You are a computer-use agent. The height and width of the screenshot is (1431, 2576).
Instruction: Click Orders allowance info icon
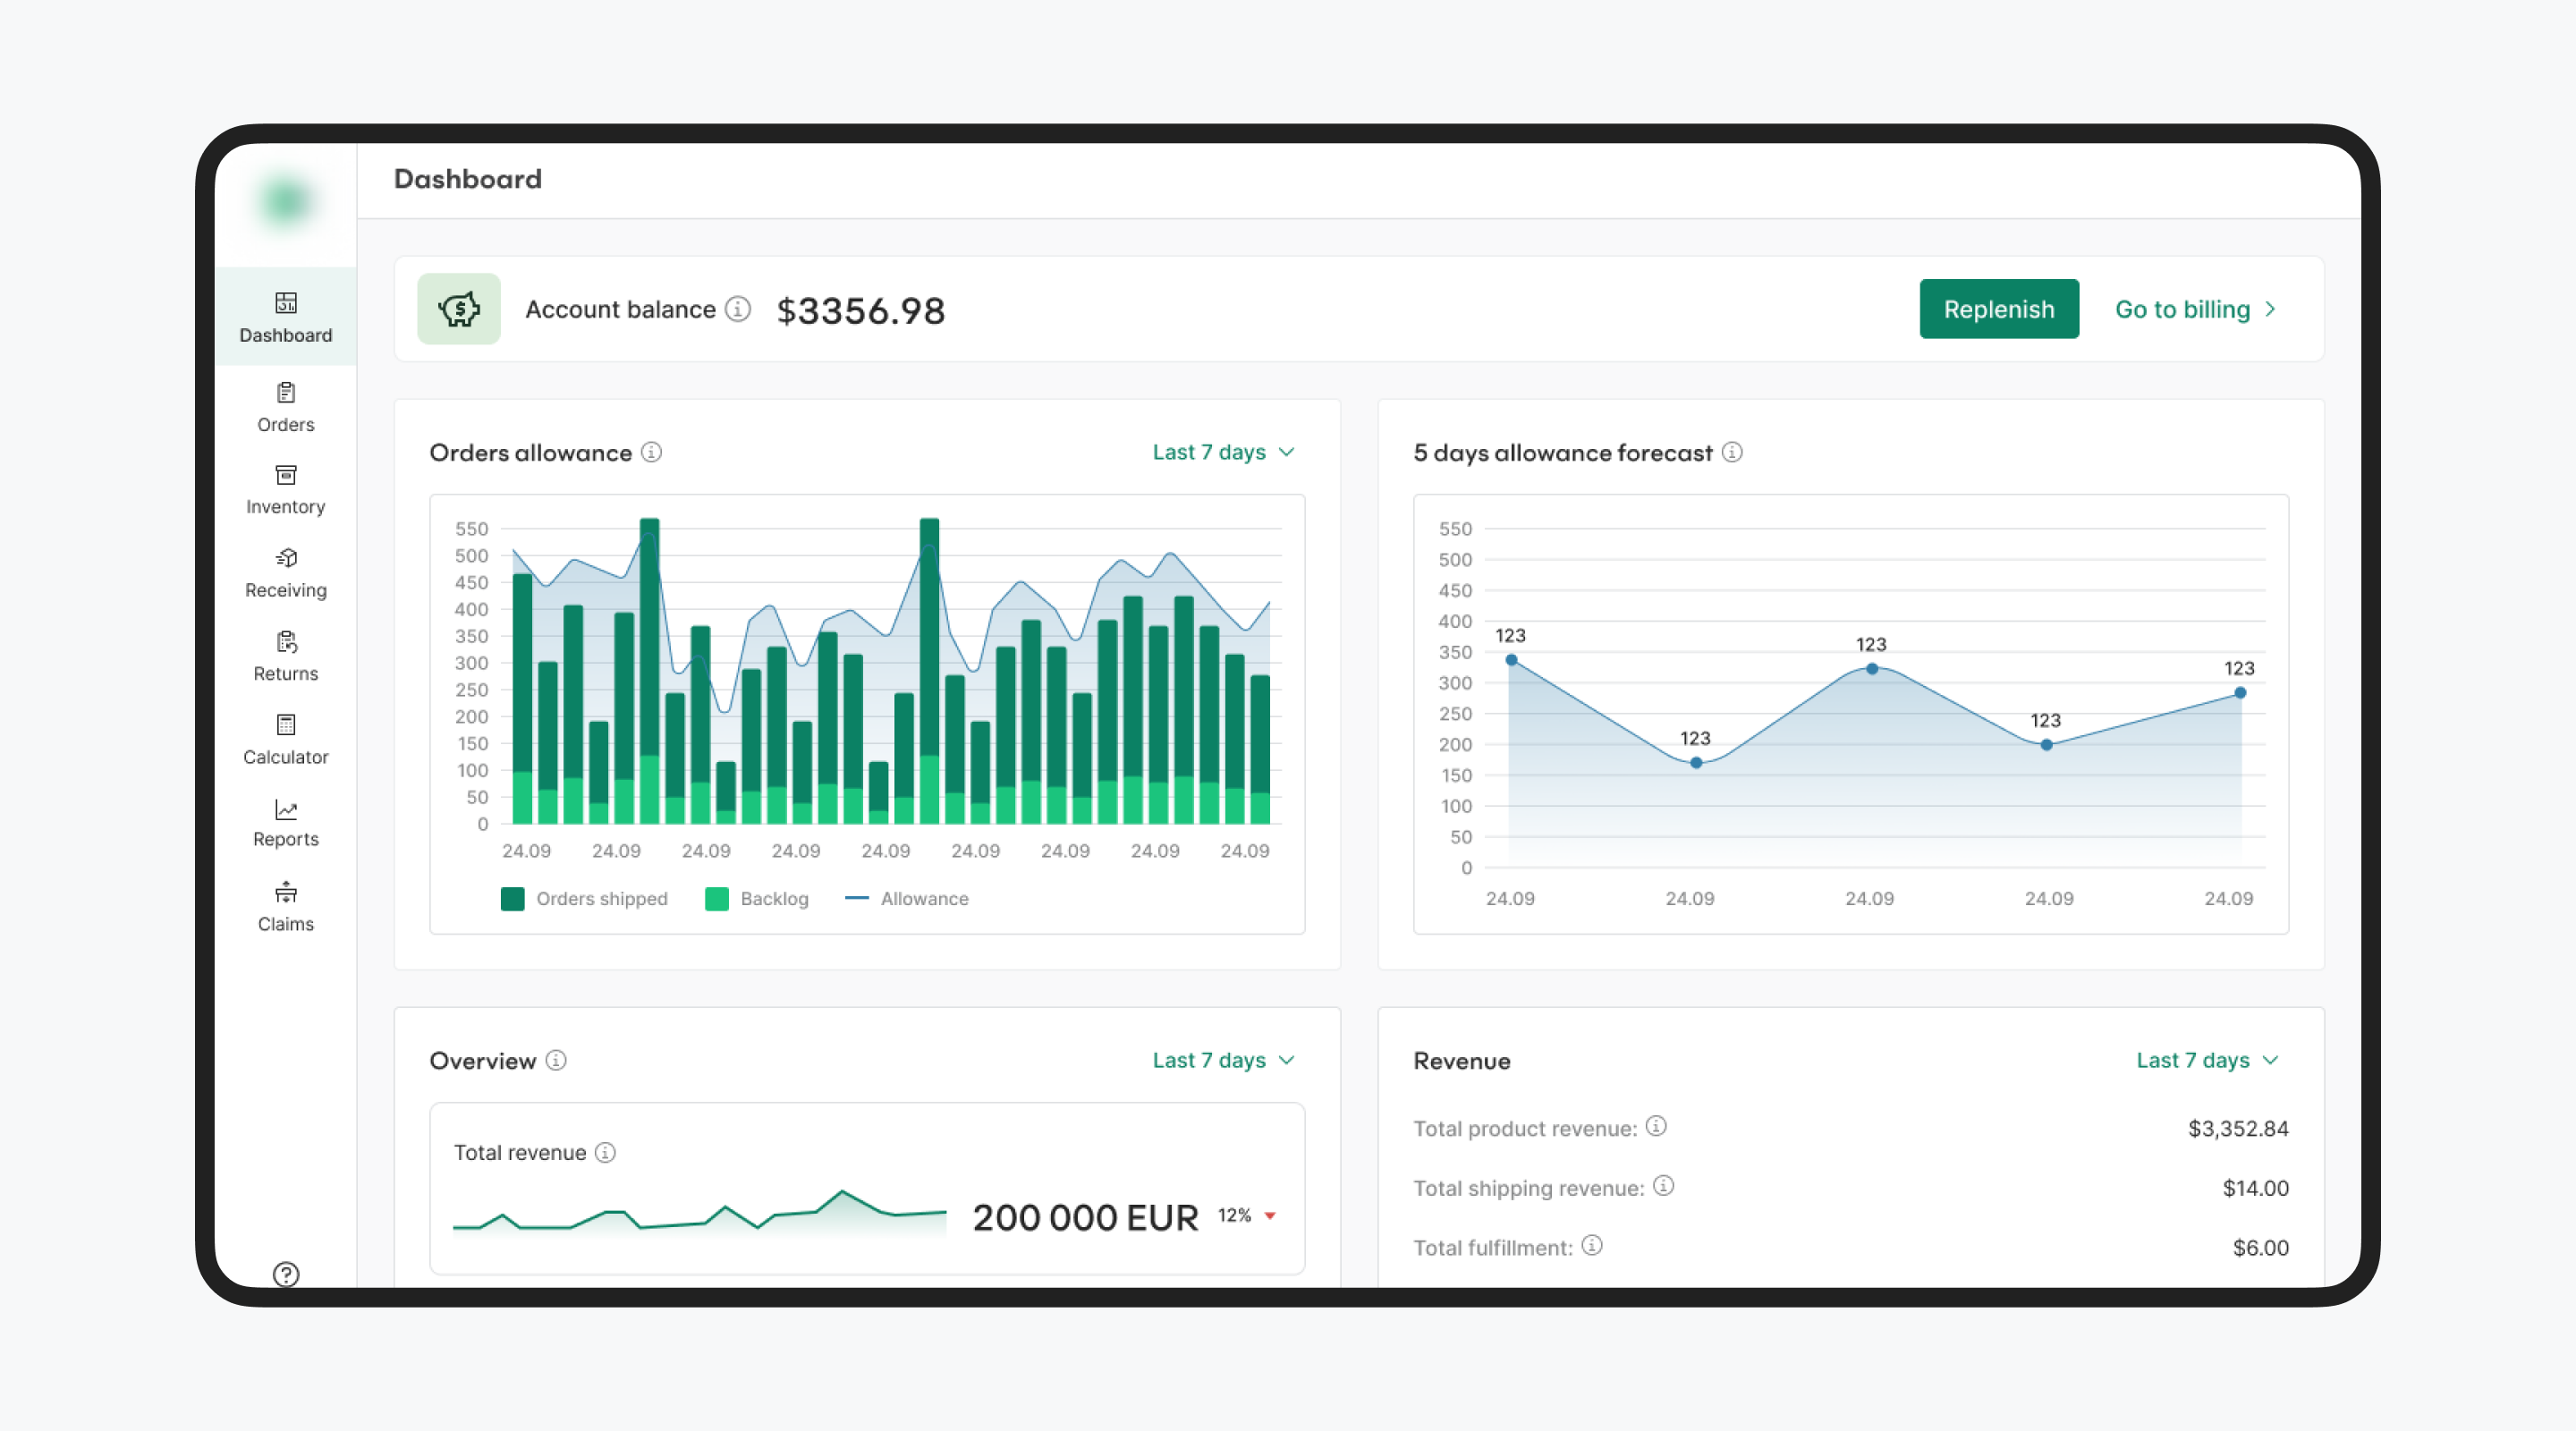point(651,452)
